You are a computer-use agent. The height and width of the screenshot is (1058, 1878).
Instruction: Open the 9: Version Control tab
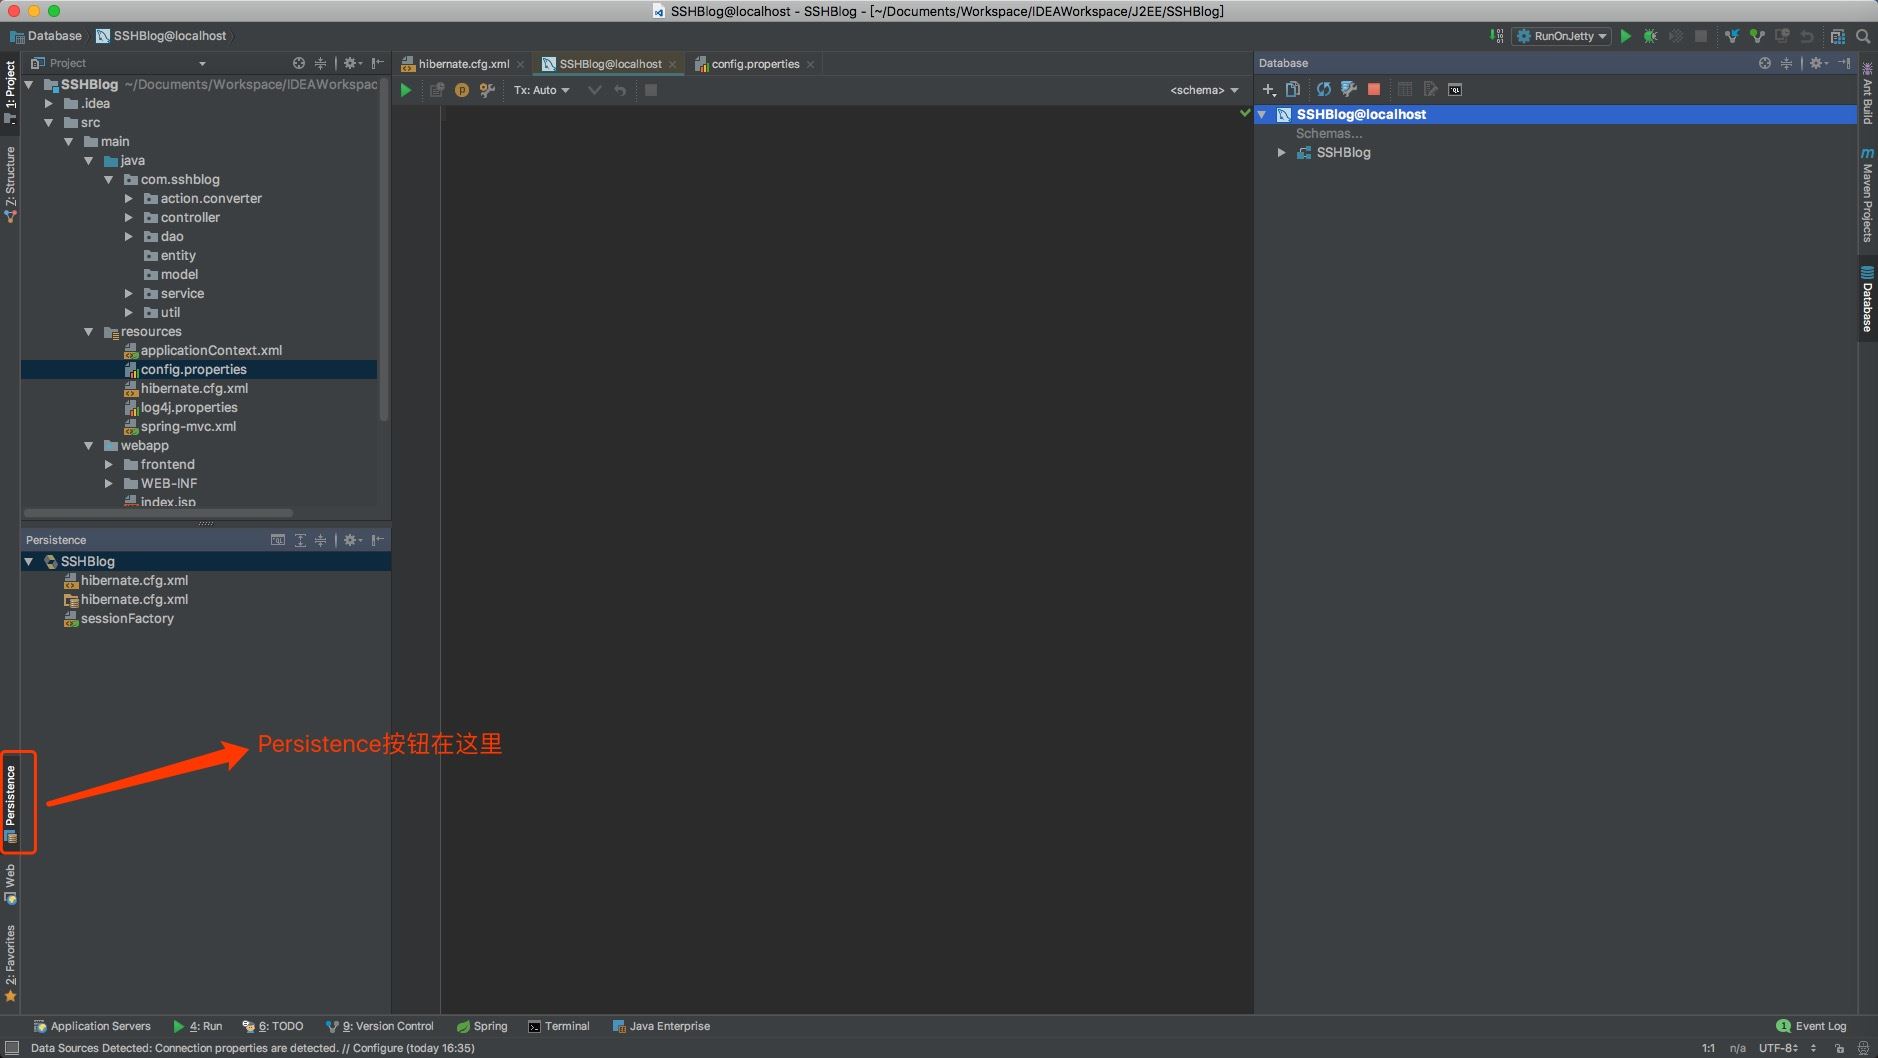point(380,1026)
